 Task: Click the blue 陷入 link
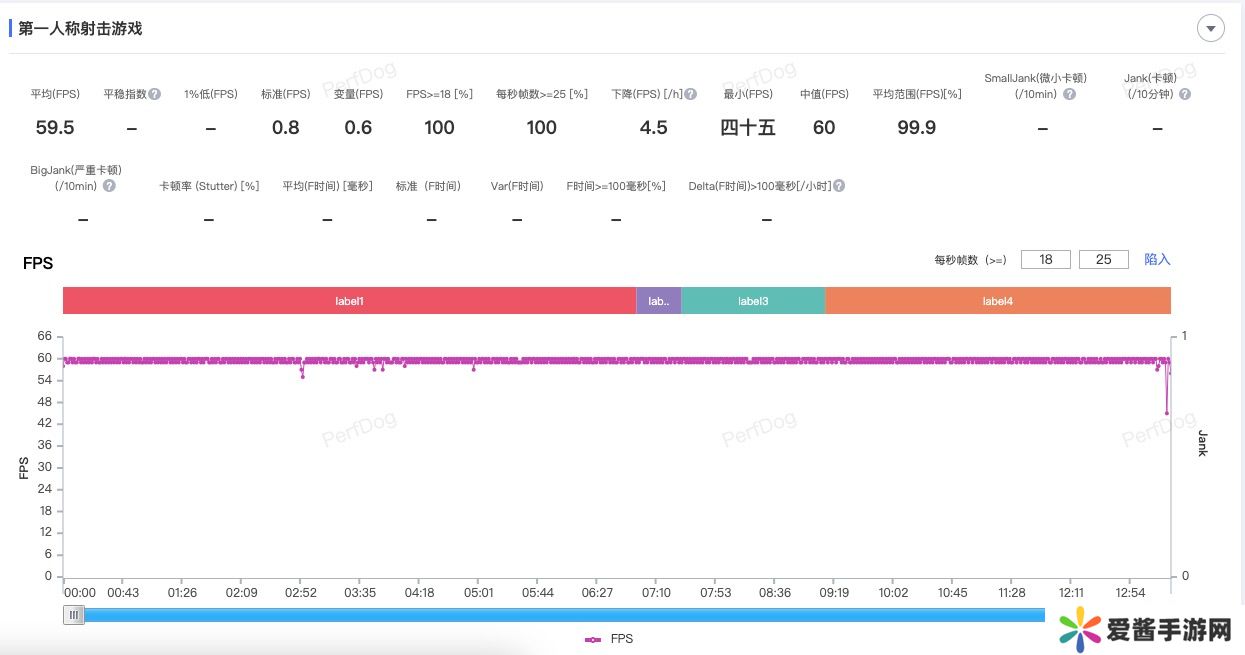pyautogui.click(x=1157, y=259)
